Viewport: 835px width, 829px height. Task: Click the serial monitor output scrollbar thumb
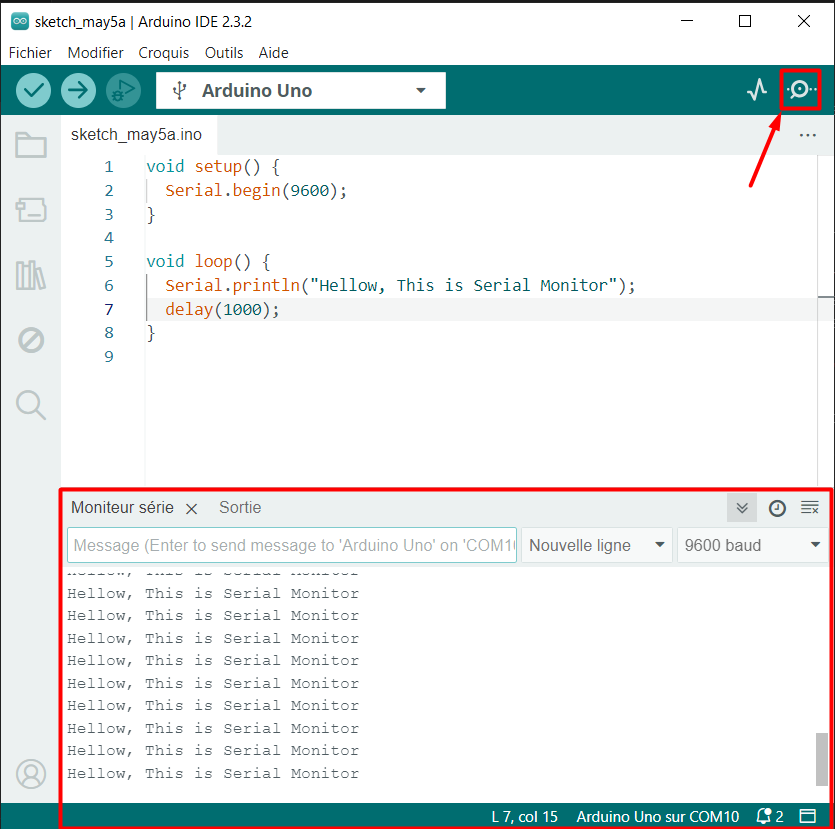click(822, 759)
